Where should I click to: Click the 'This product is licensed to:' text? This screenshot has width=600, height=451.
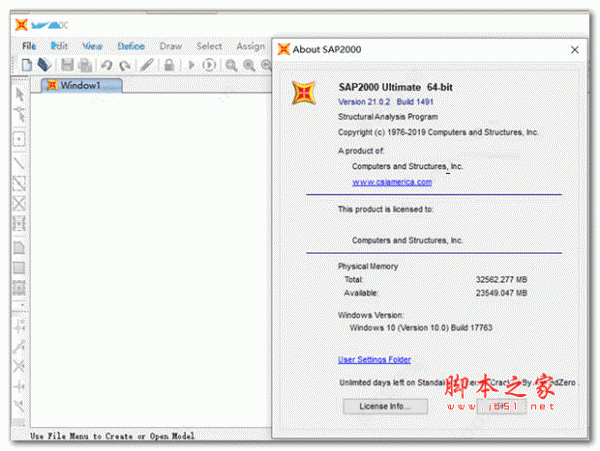point(385,209)
